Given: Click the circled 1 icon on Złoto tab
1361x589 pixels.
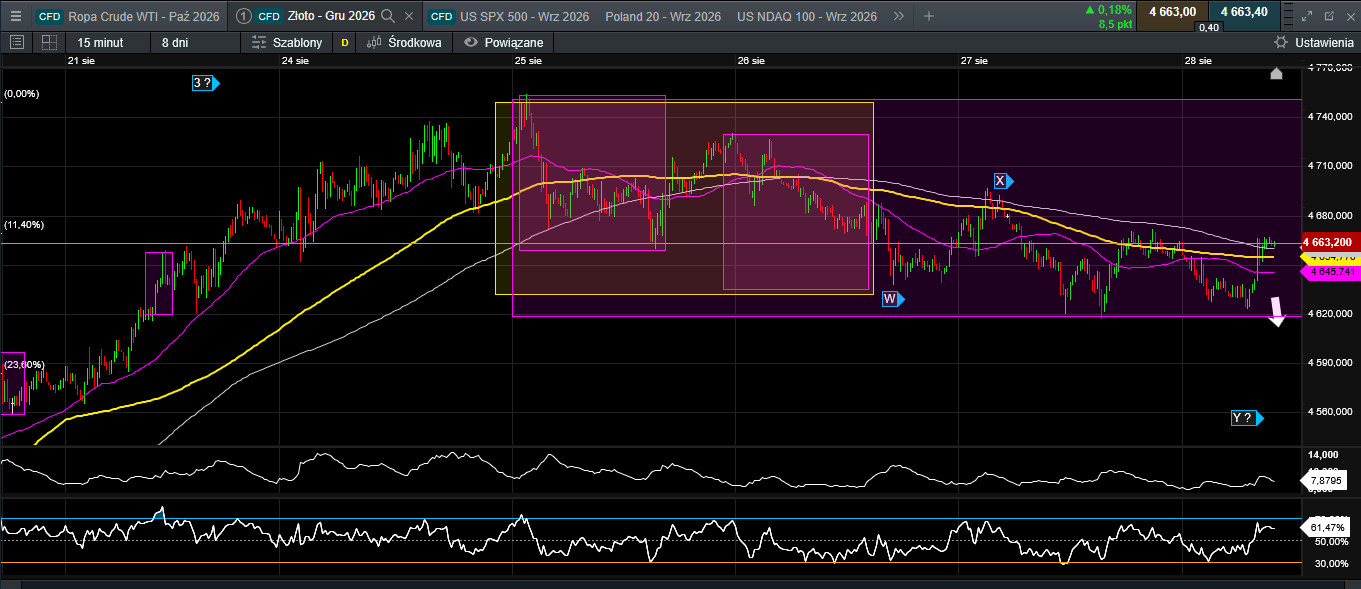Looking at the screenshot, I should click(242, 16).
